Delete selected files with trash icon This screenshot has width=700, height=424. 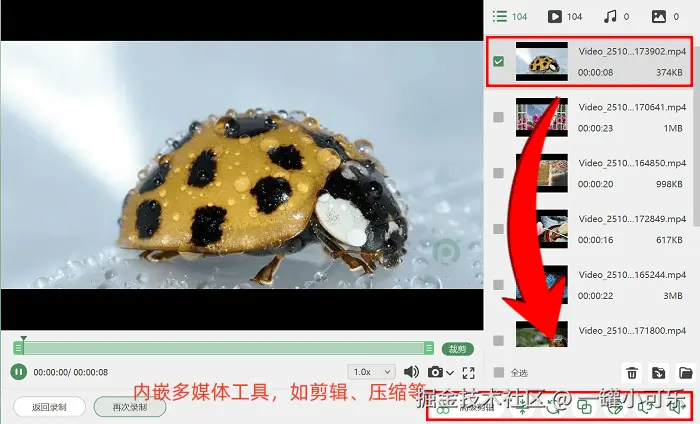pyautogui.click(x=632, y=372)
